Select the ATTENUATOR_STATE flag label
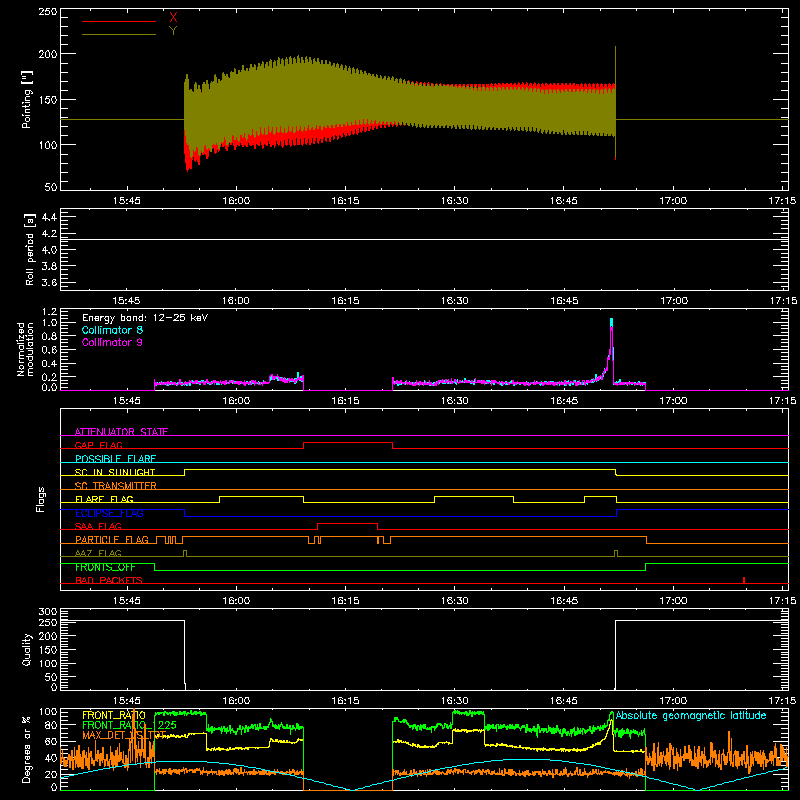 pyautogui.click(x=121, y=432)
